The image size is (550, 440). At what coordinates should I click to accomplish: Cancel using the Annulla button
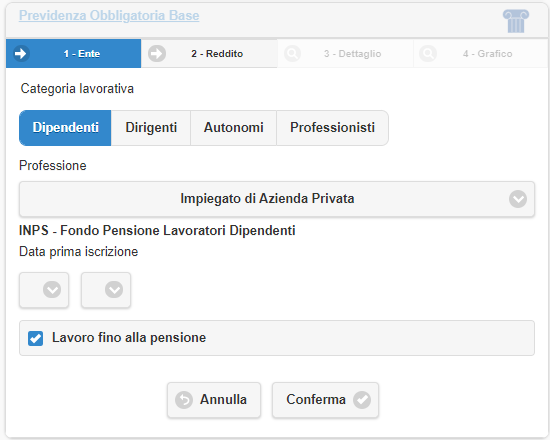pyautogui.click(x=214, y=400)
